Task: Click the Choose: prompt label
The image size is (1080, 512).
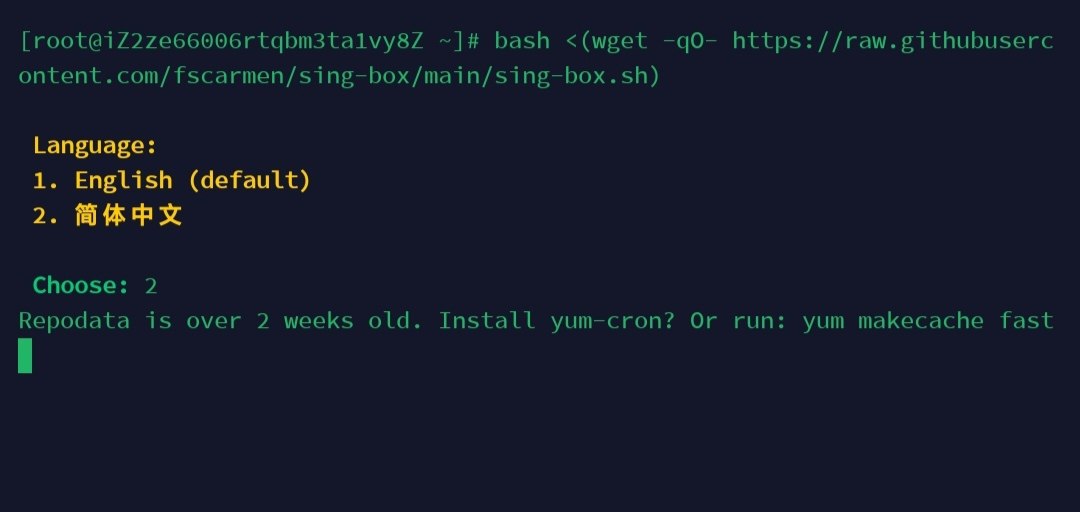Action: point(81,285)
